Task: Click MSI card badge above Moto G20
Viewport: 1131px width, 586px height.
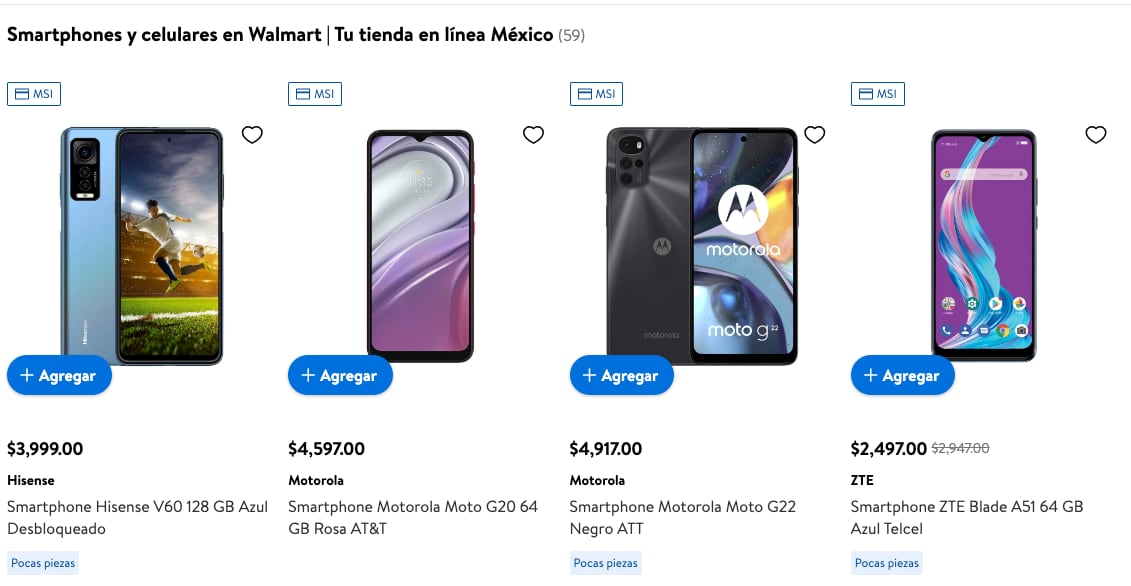Action: click(315, 94)
